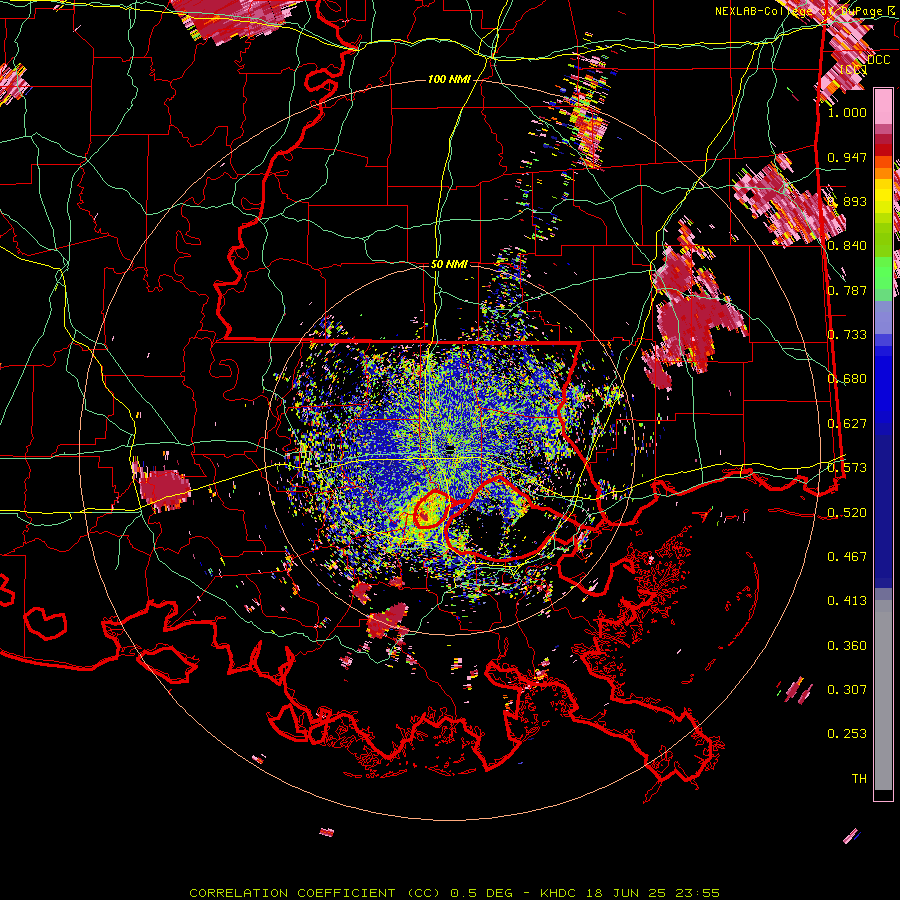Click the Correlation Coefficient KHDC caption

coord(454,893)
